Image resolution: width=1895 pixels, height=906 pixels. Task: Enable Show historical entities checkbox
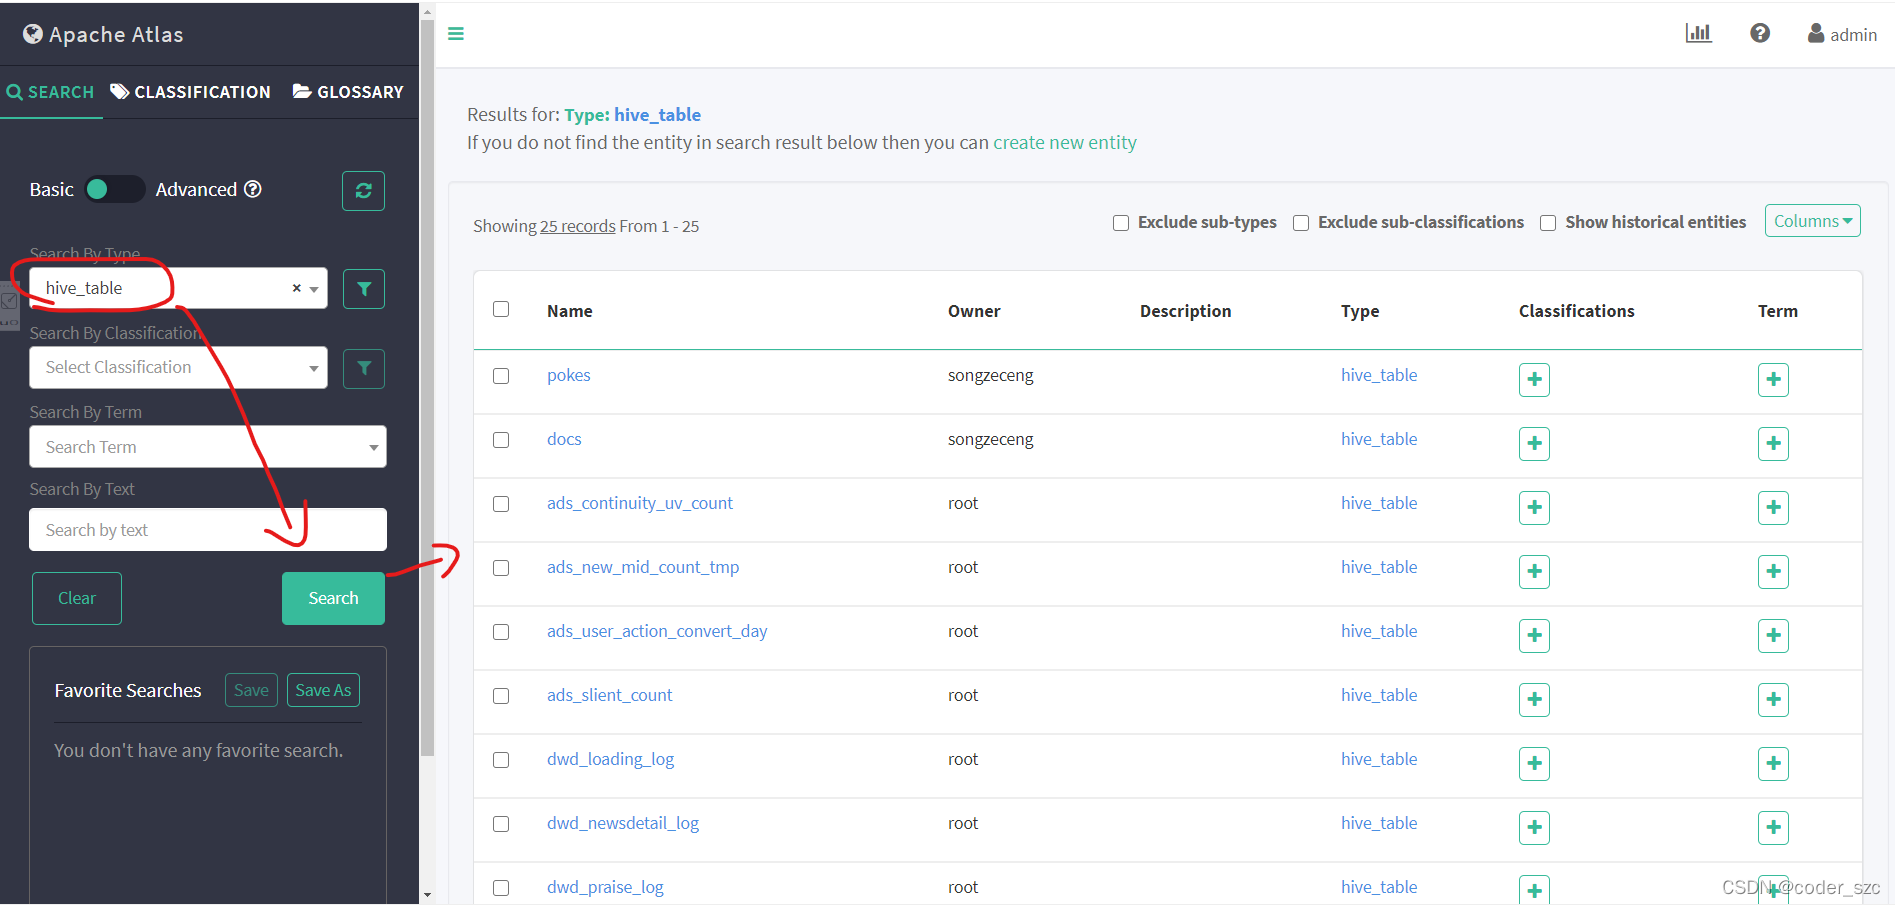click(1548, 223)
